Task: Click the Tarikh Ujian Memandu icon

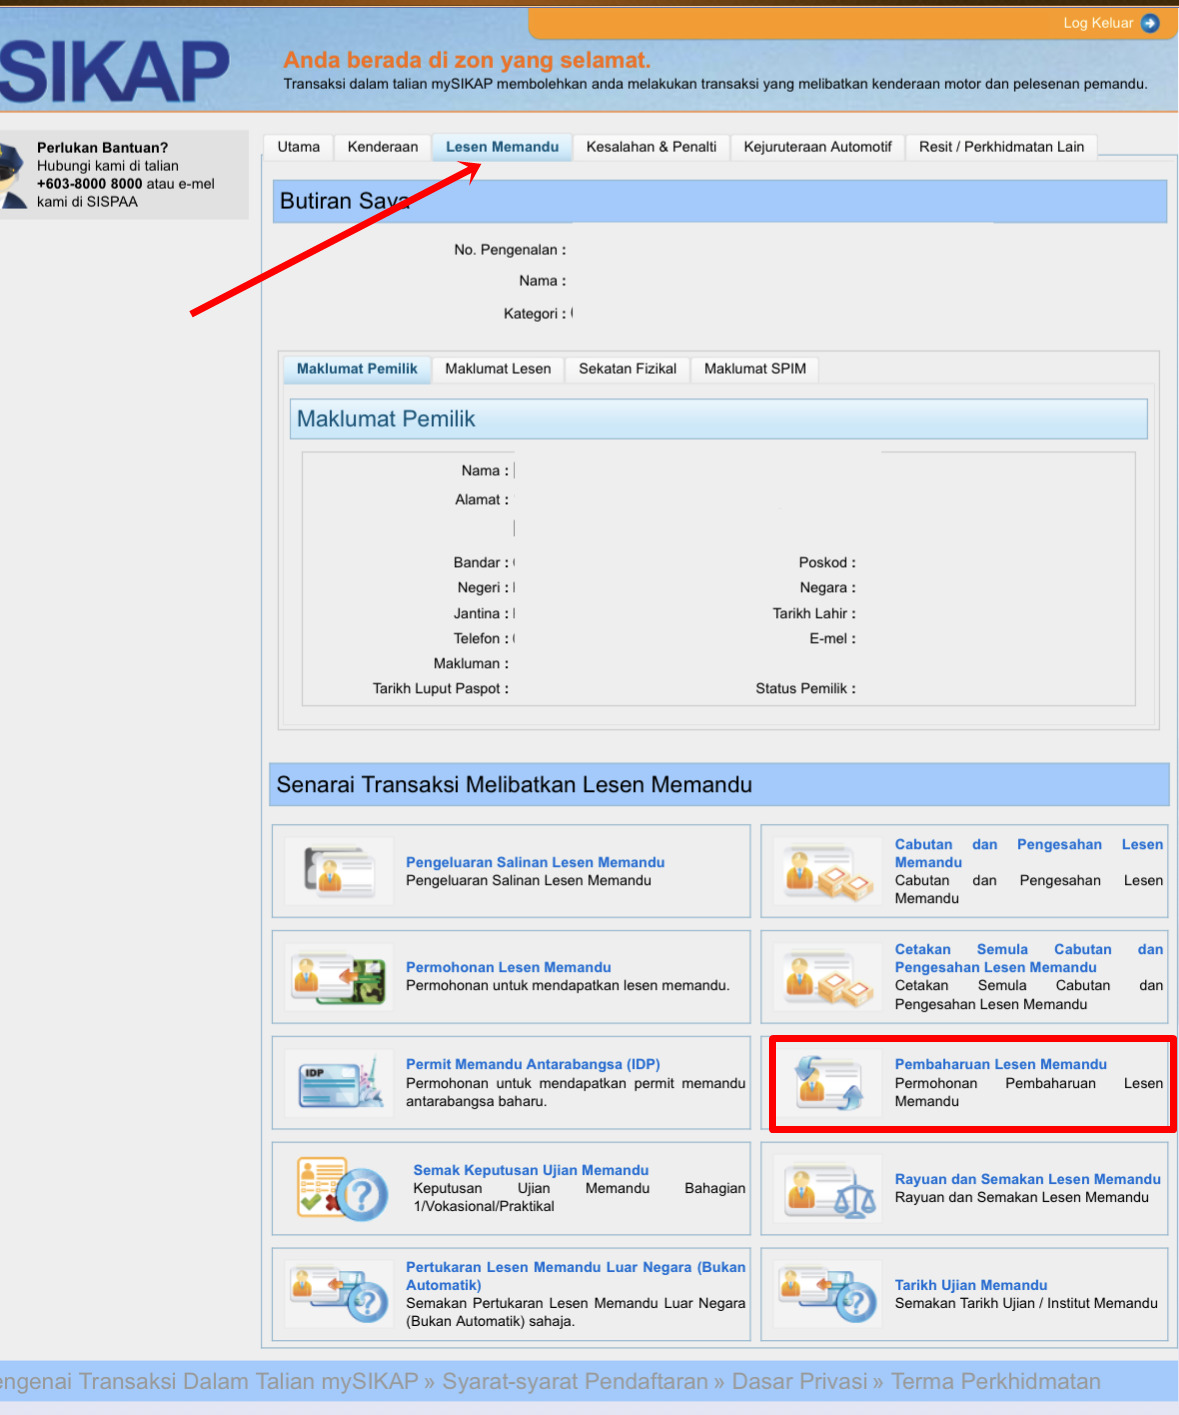Action: (x=829, y=1294)
